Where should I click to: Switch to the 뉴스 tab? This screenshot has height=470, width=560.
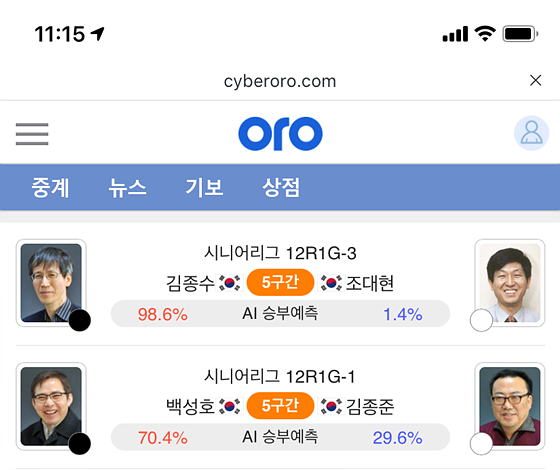[127, 188]
